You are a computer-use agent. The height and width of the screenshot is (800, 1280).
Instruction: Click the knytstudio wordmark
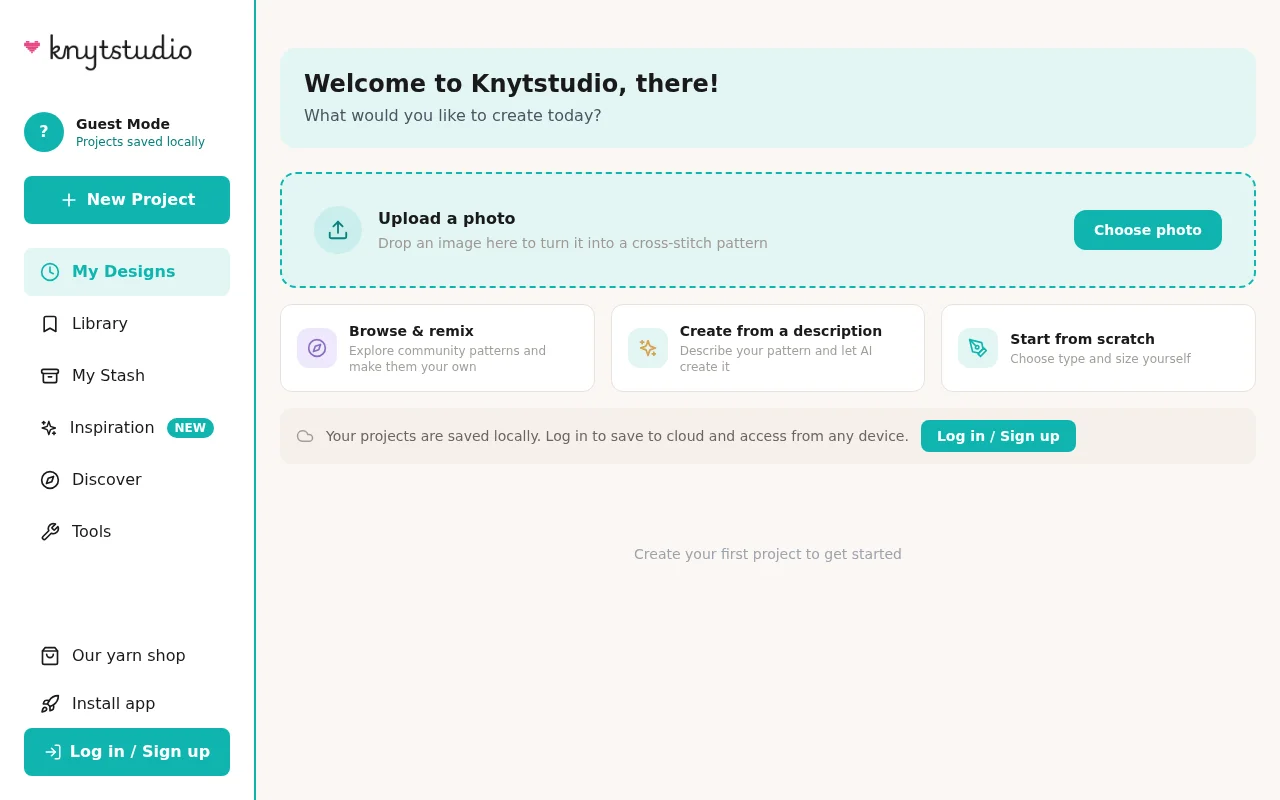tap(120, 51)
